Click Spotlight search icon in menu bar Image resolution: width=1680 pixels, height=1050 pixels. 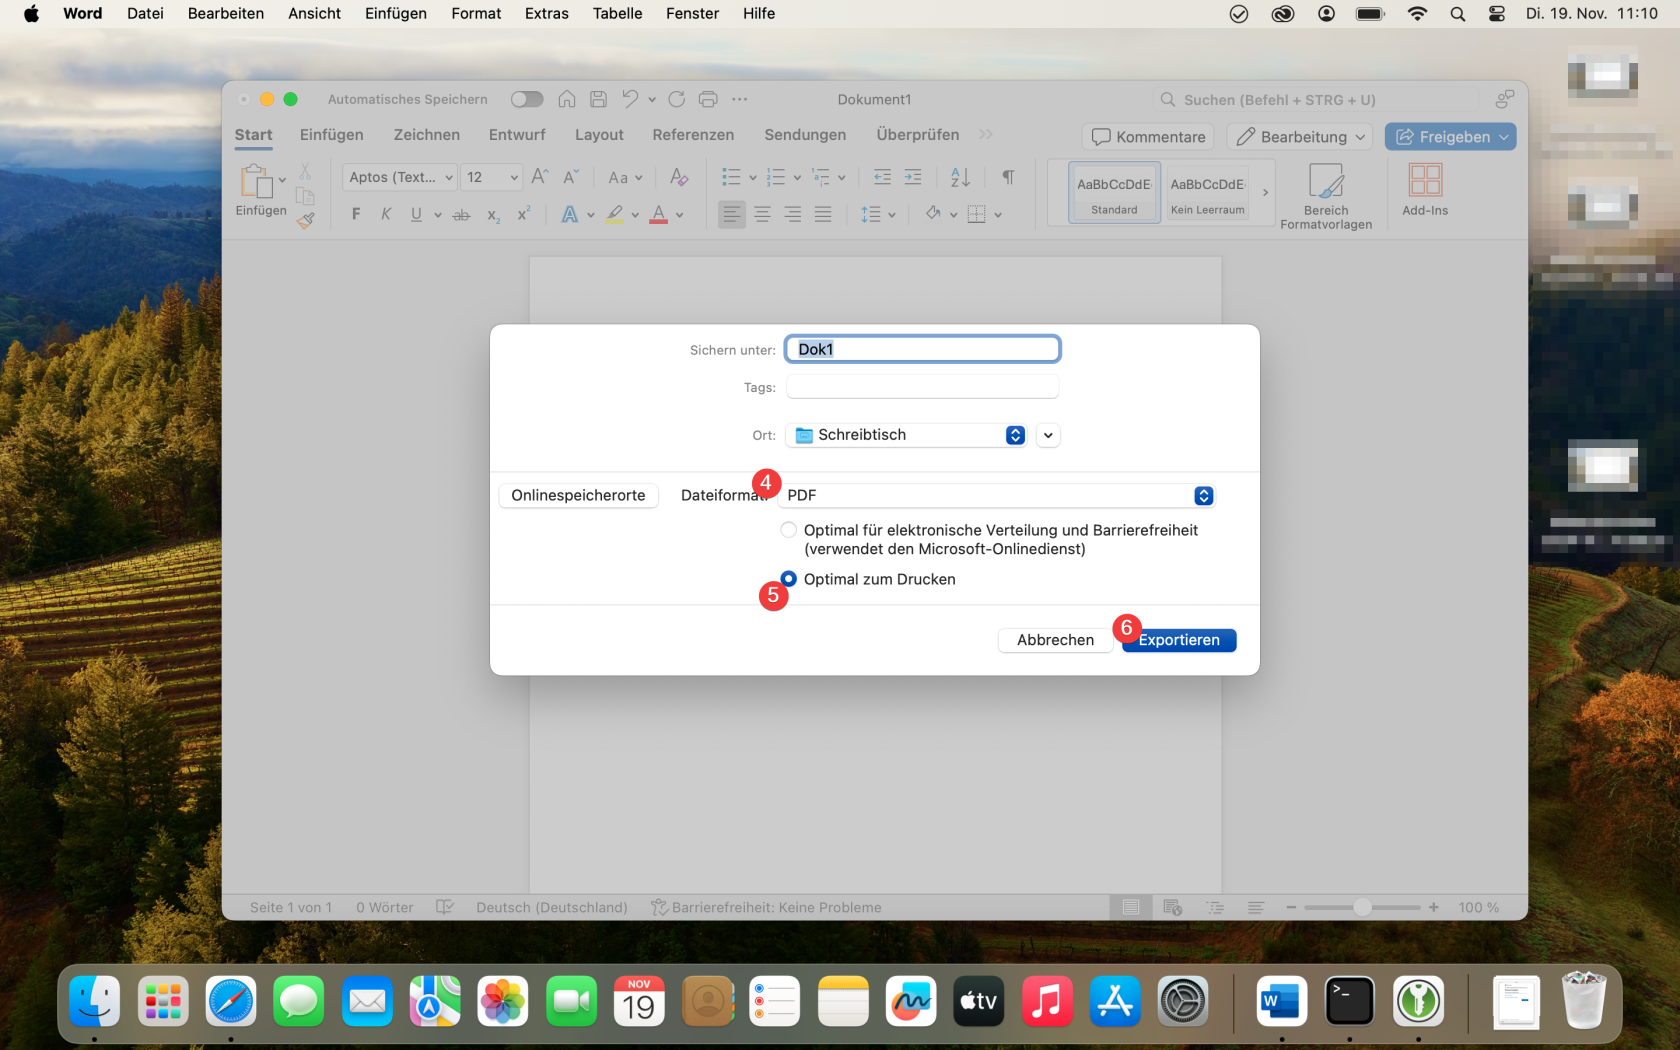pyautogui.click(x=1458, y=14)
